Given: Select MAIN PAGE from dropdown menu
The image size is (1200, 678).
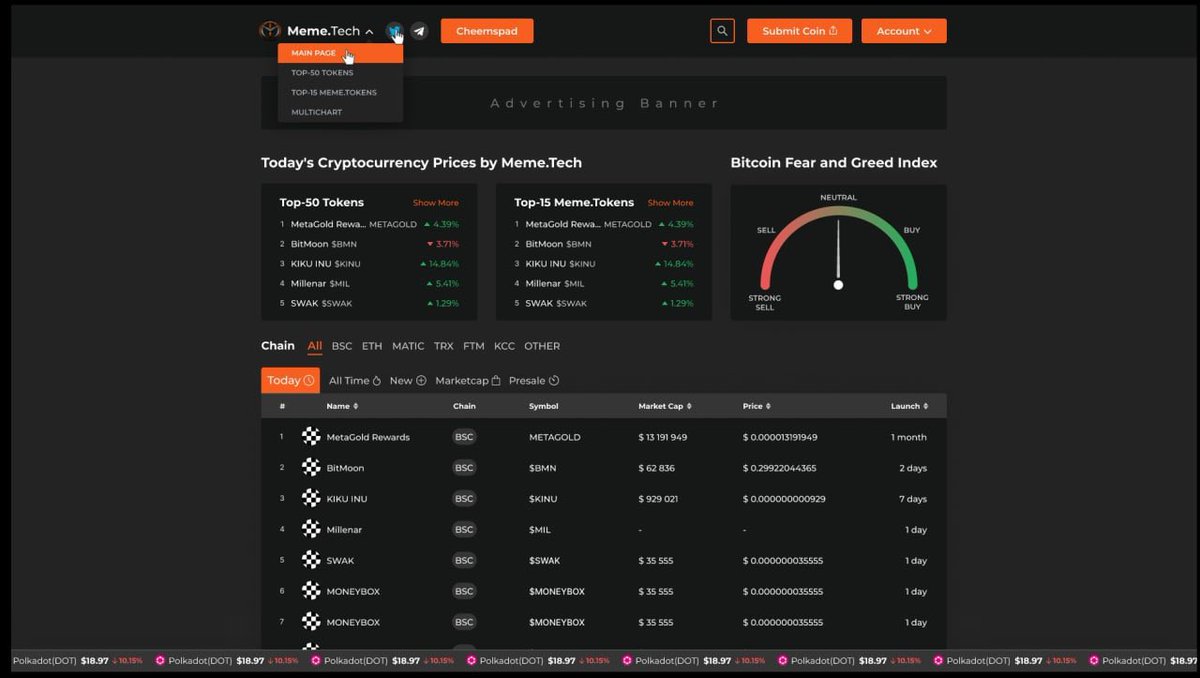Looking at the screenshot, I should pos(340,53).
